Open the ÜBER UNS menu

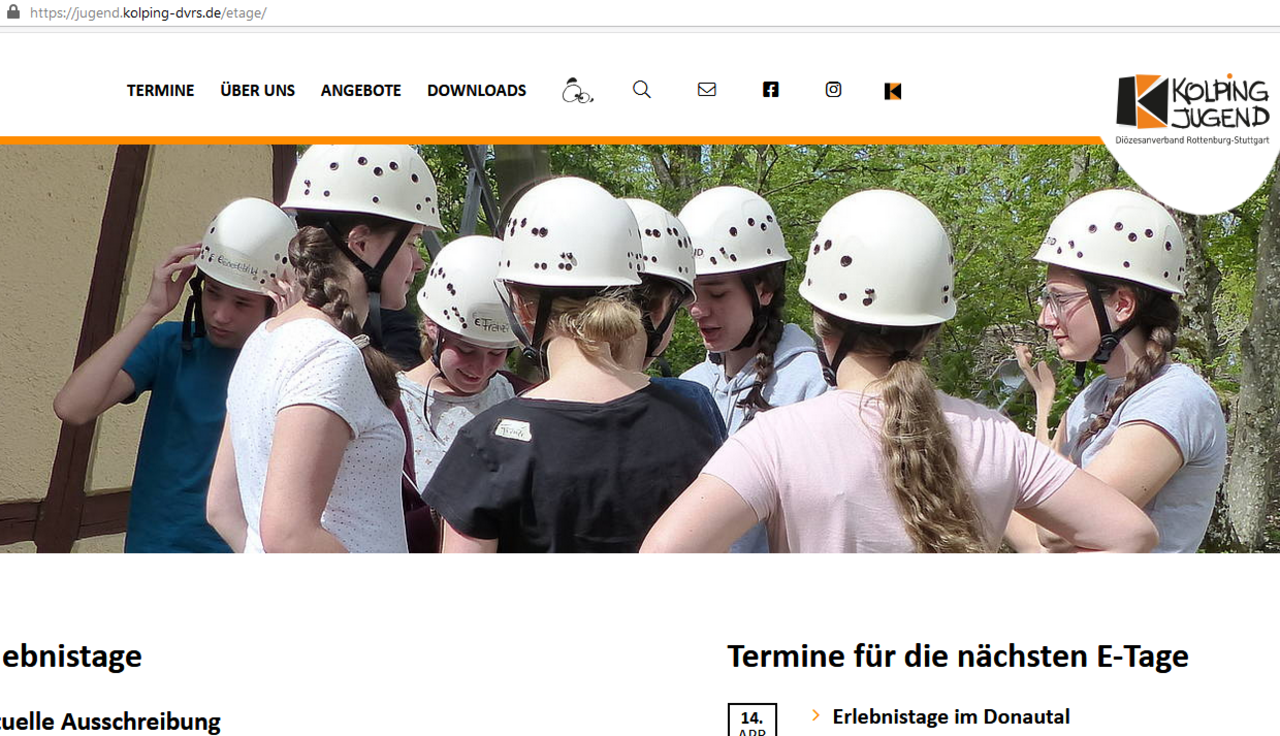[257, 90]
